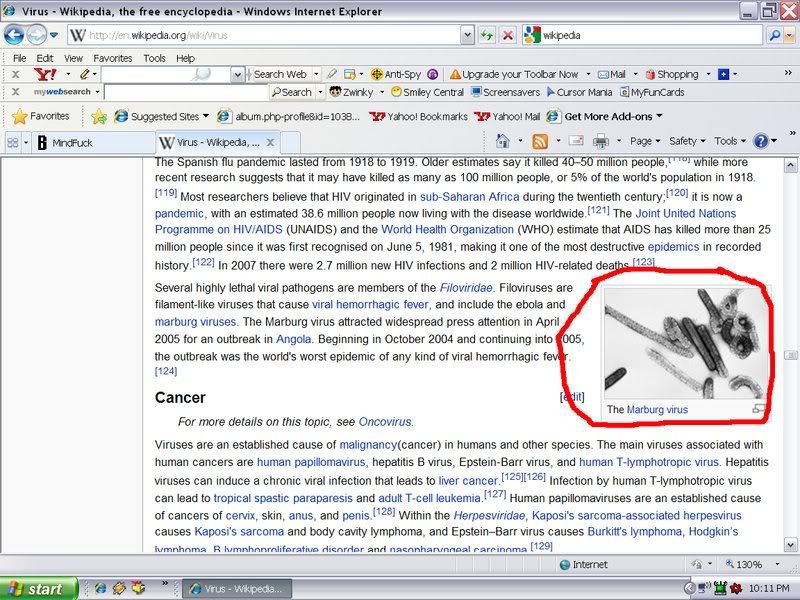Open the Favorites menu

click(112, 58)
